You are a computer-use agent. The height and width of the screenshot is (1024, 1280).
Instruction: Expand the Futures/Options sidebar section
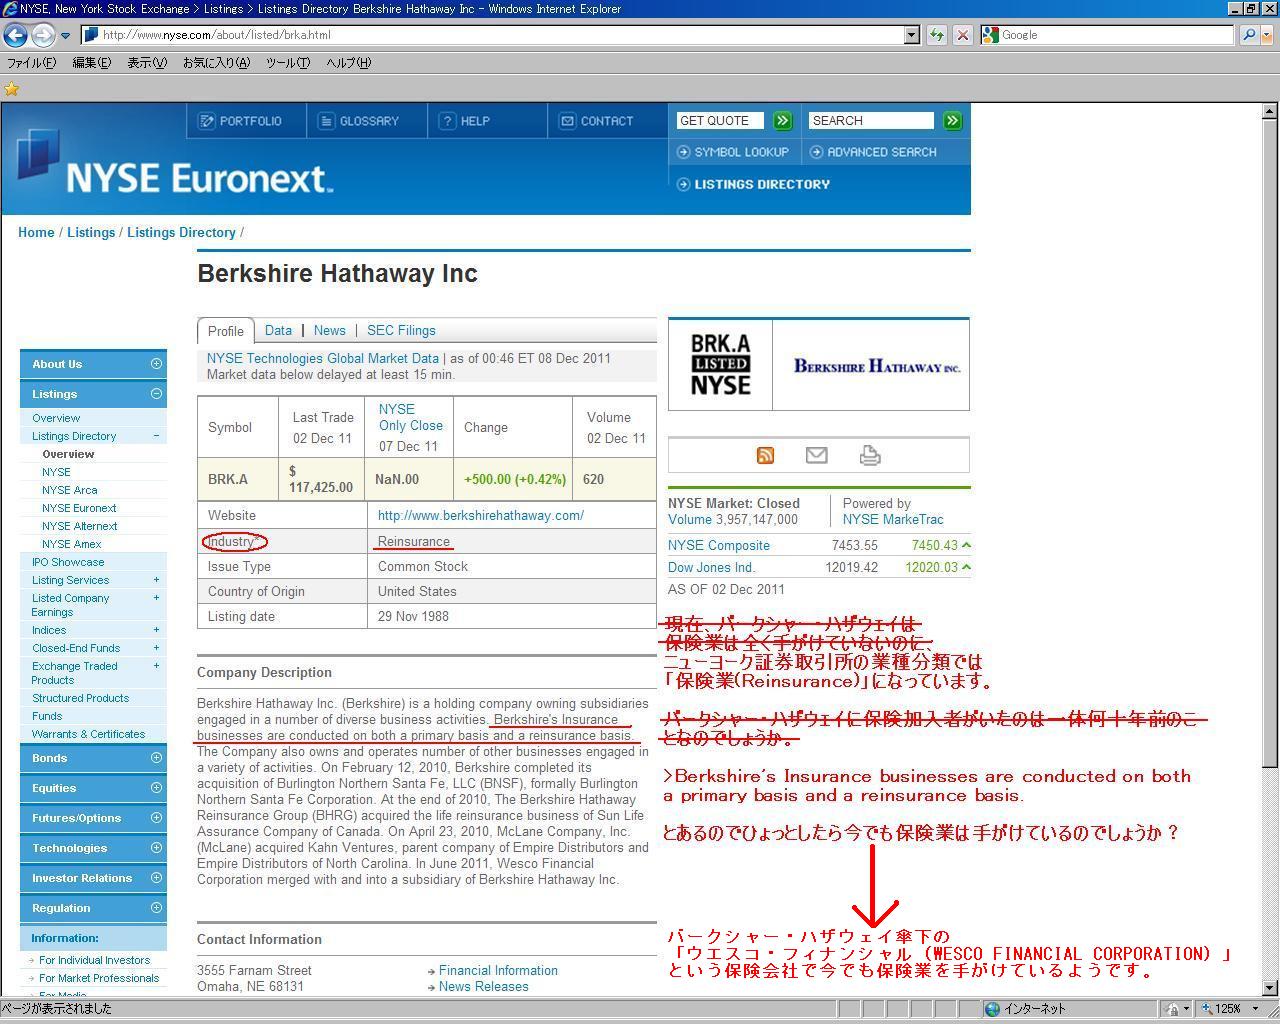[156, 818]
